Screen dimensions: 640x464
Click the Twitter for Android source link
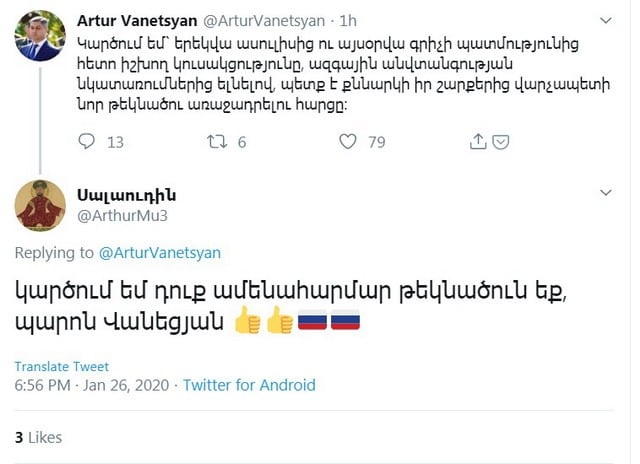click(x=249, y=385)
